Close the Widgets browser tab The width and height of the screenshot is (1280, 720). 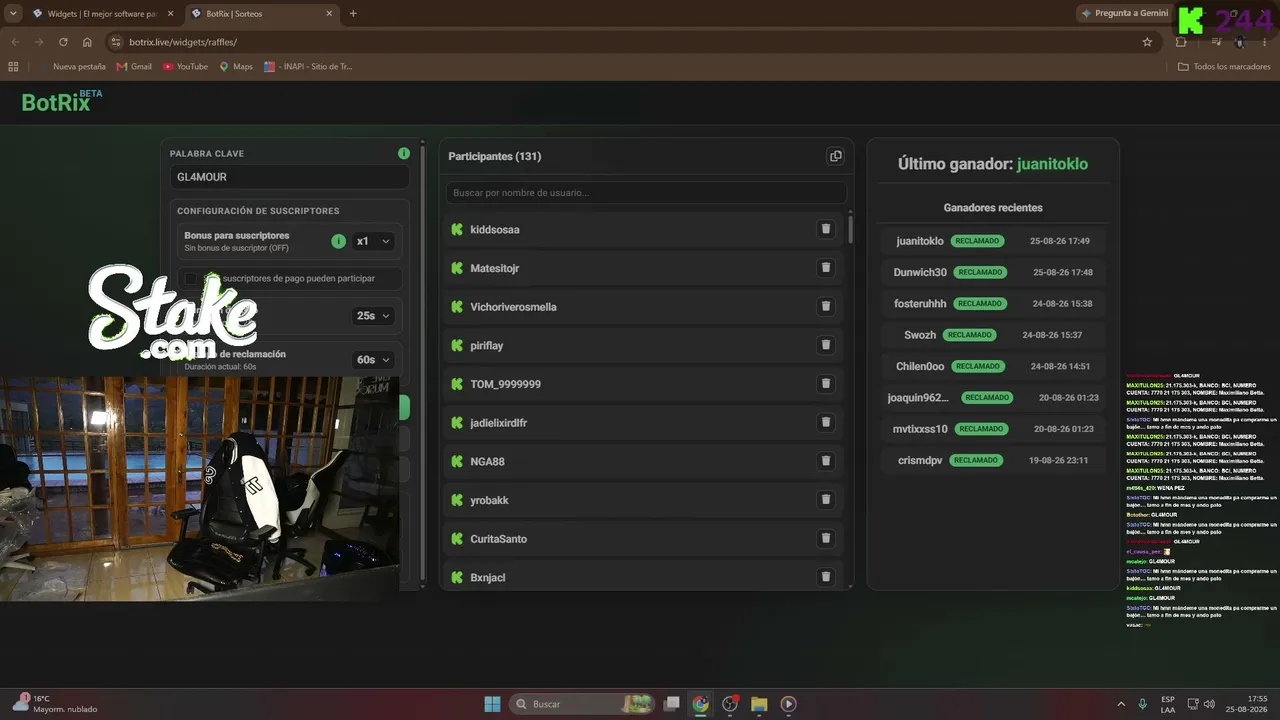coord(173,14)
